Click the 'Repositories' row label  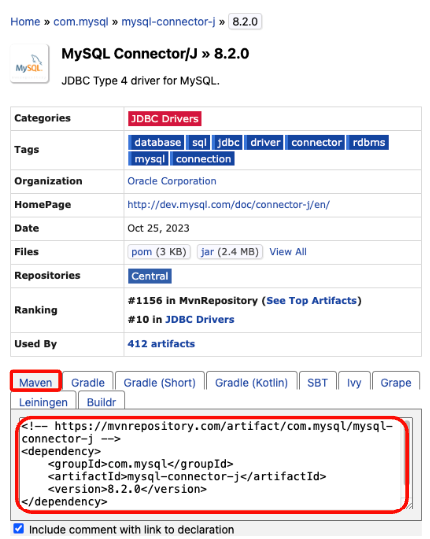point(47,275)
